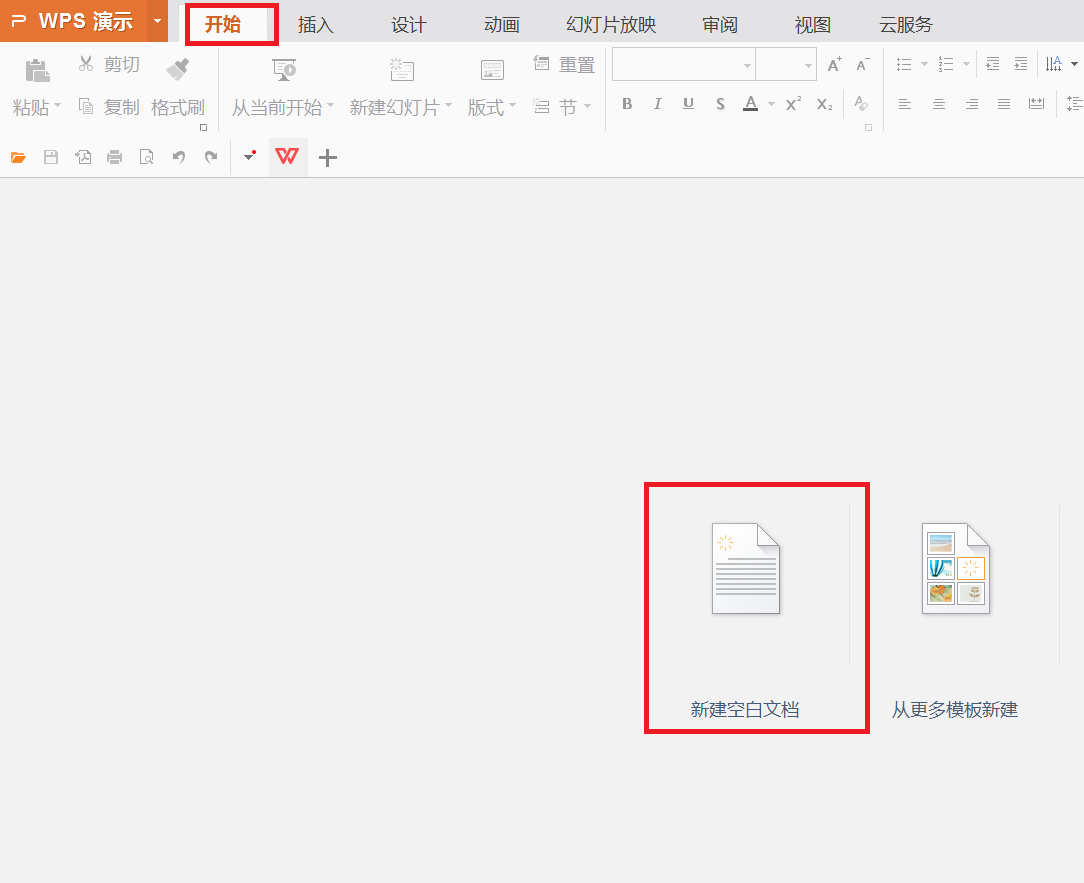The image size is (1084, 883).
Task: Click the print preview icon
Action: 147,157
